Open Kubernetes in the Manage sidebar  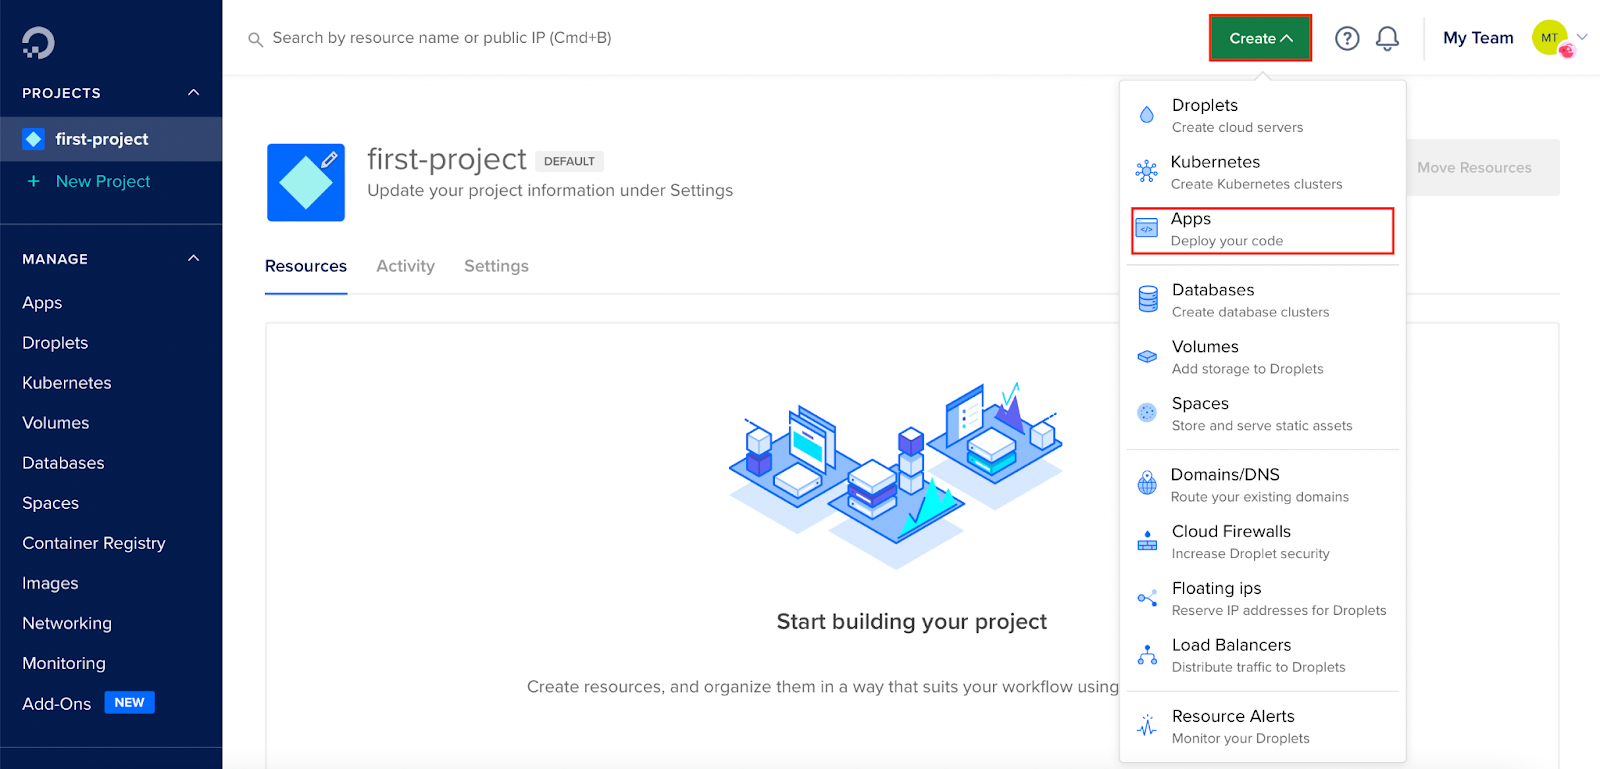click(67, 383)
